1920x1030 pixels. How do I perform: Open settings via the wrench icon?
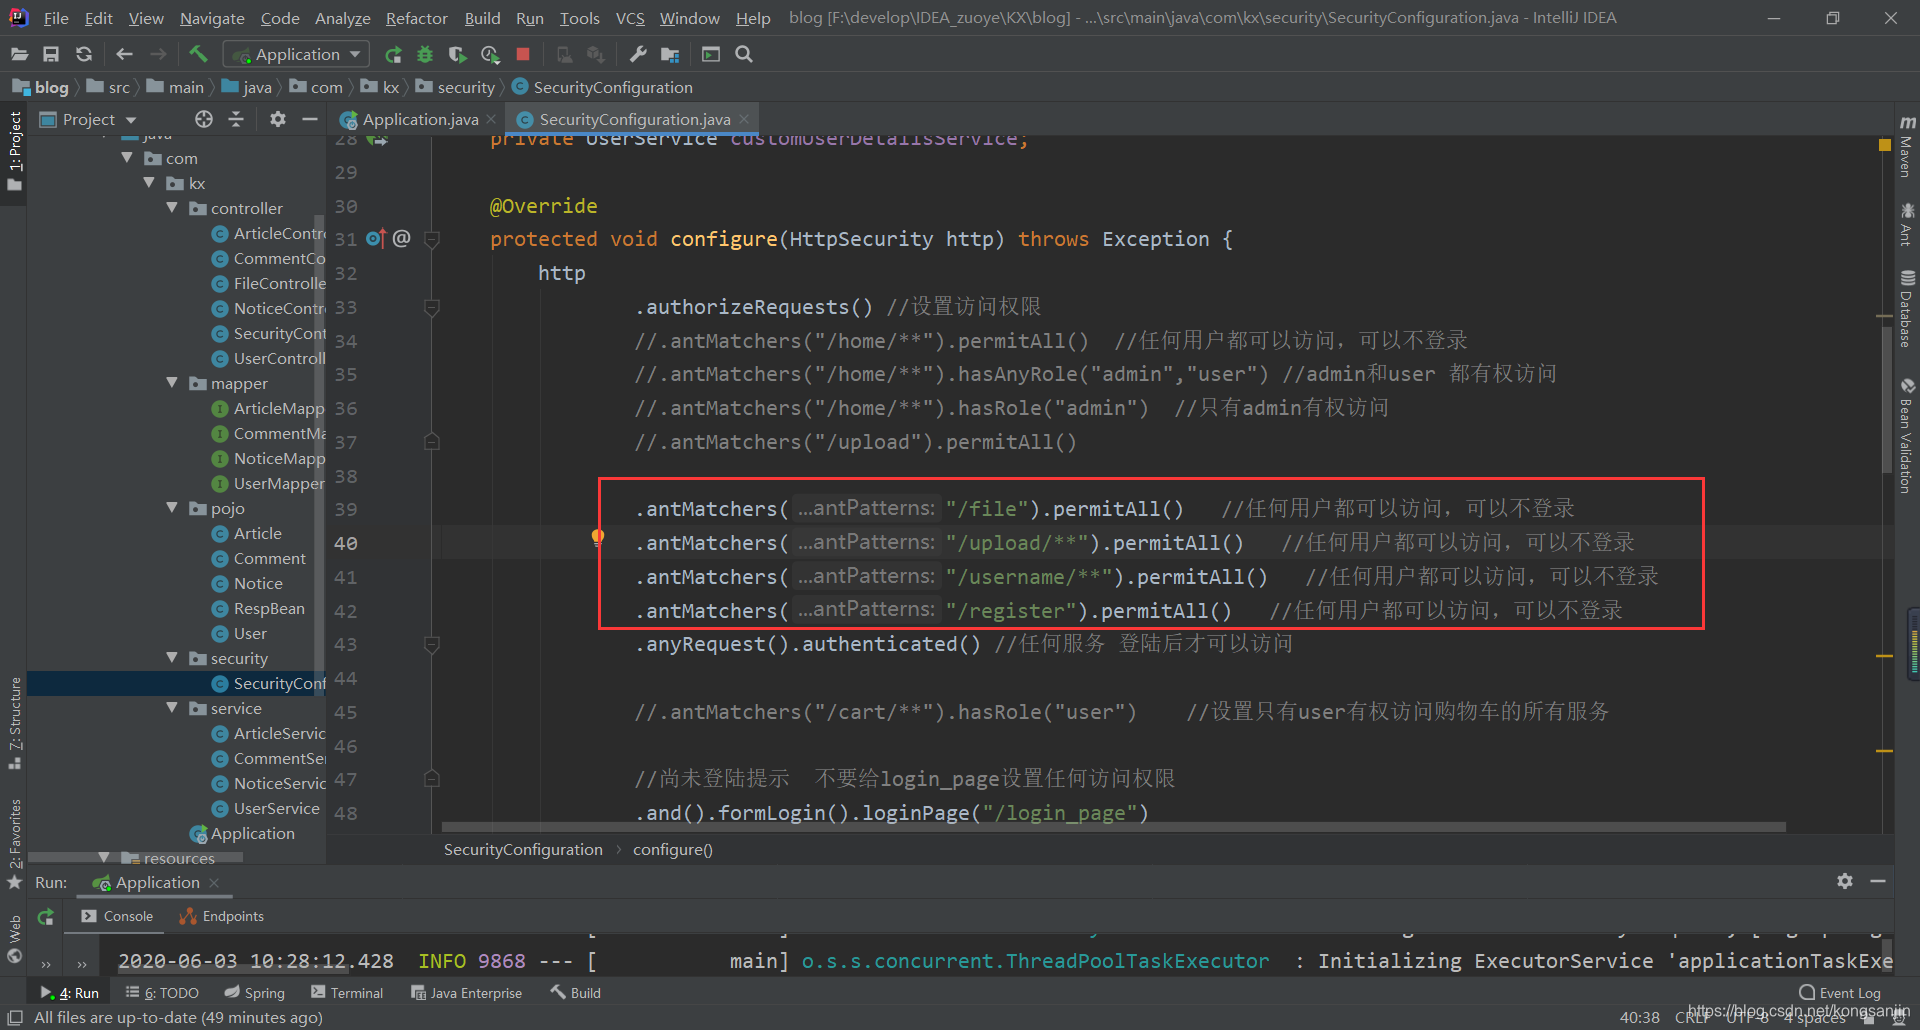coord(638,54)
